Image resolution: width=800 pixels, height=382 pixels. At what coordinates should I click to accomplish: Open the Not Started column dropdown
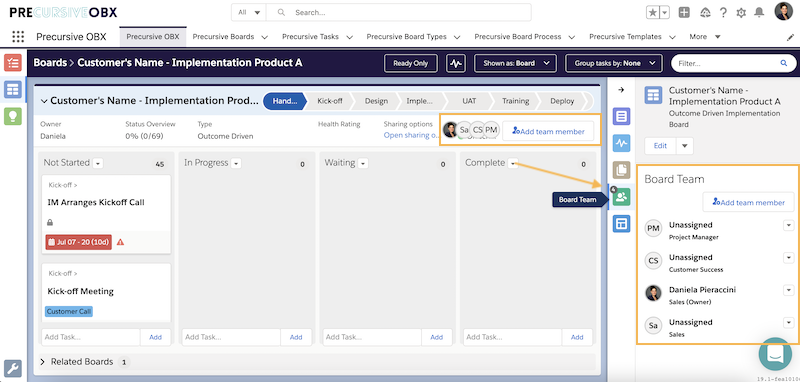[98, 163]
